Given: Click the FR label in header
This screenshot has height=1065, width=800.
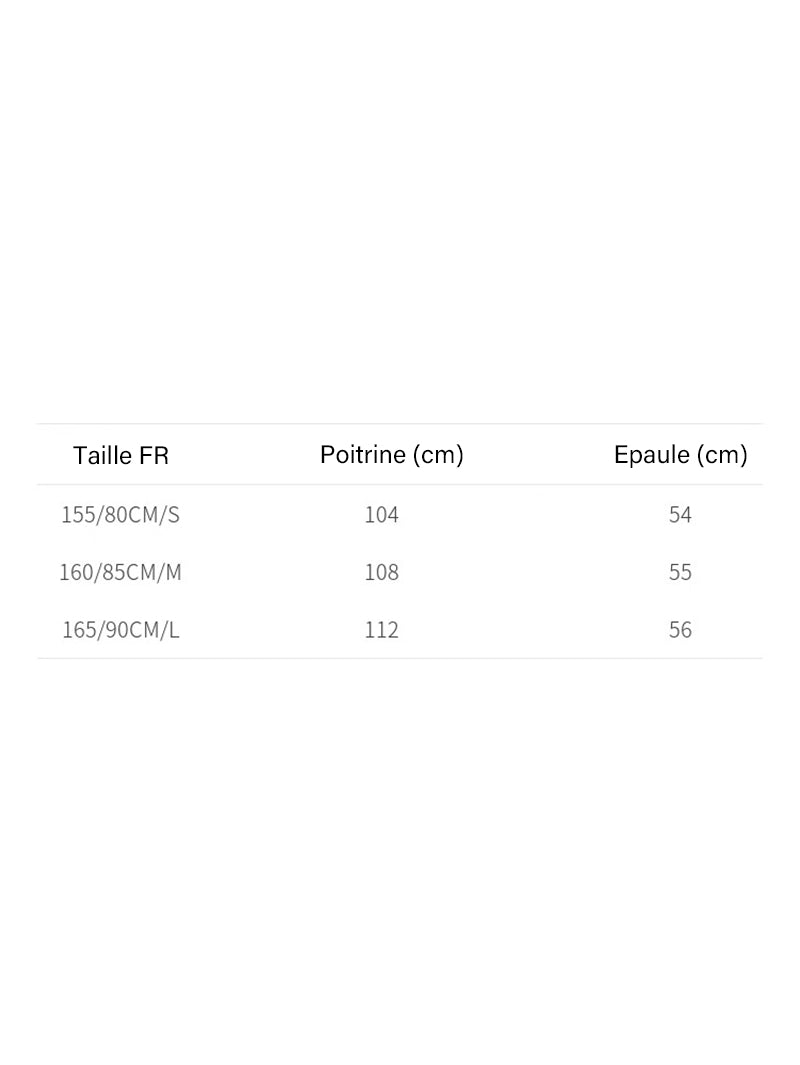Looking at the screenshot, I should click(154, 455).
